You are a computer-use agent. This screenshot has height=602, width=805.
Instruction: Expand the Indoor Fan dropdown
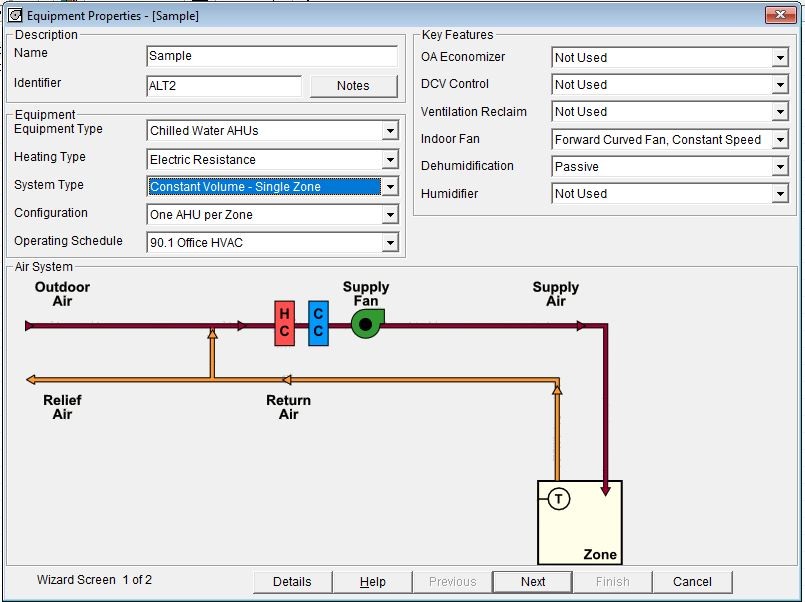(x=779, y=140)
